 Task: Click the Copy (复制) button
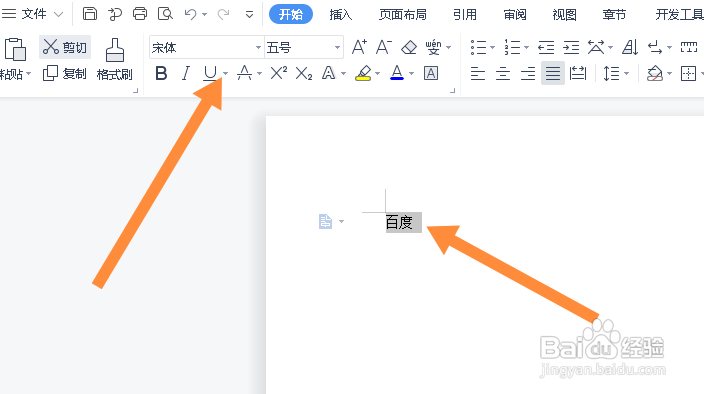pyautogui.click(x=65, y=73)
